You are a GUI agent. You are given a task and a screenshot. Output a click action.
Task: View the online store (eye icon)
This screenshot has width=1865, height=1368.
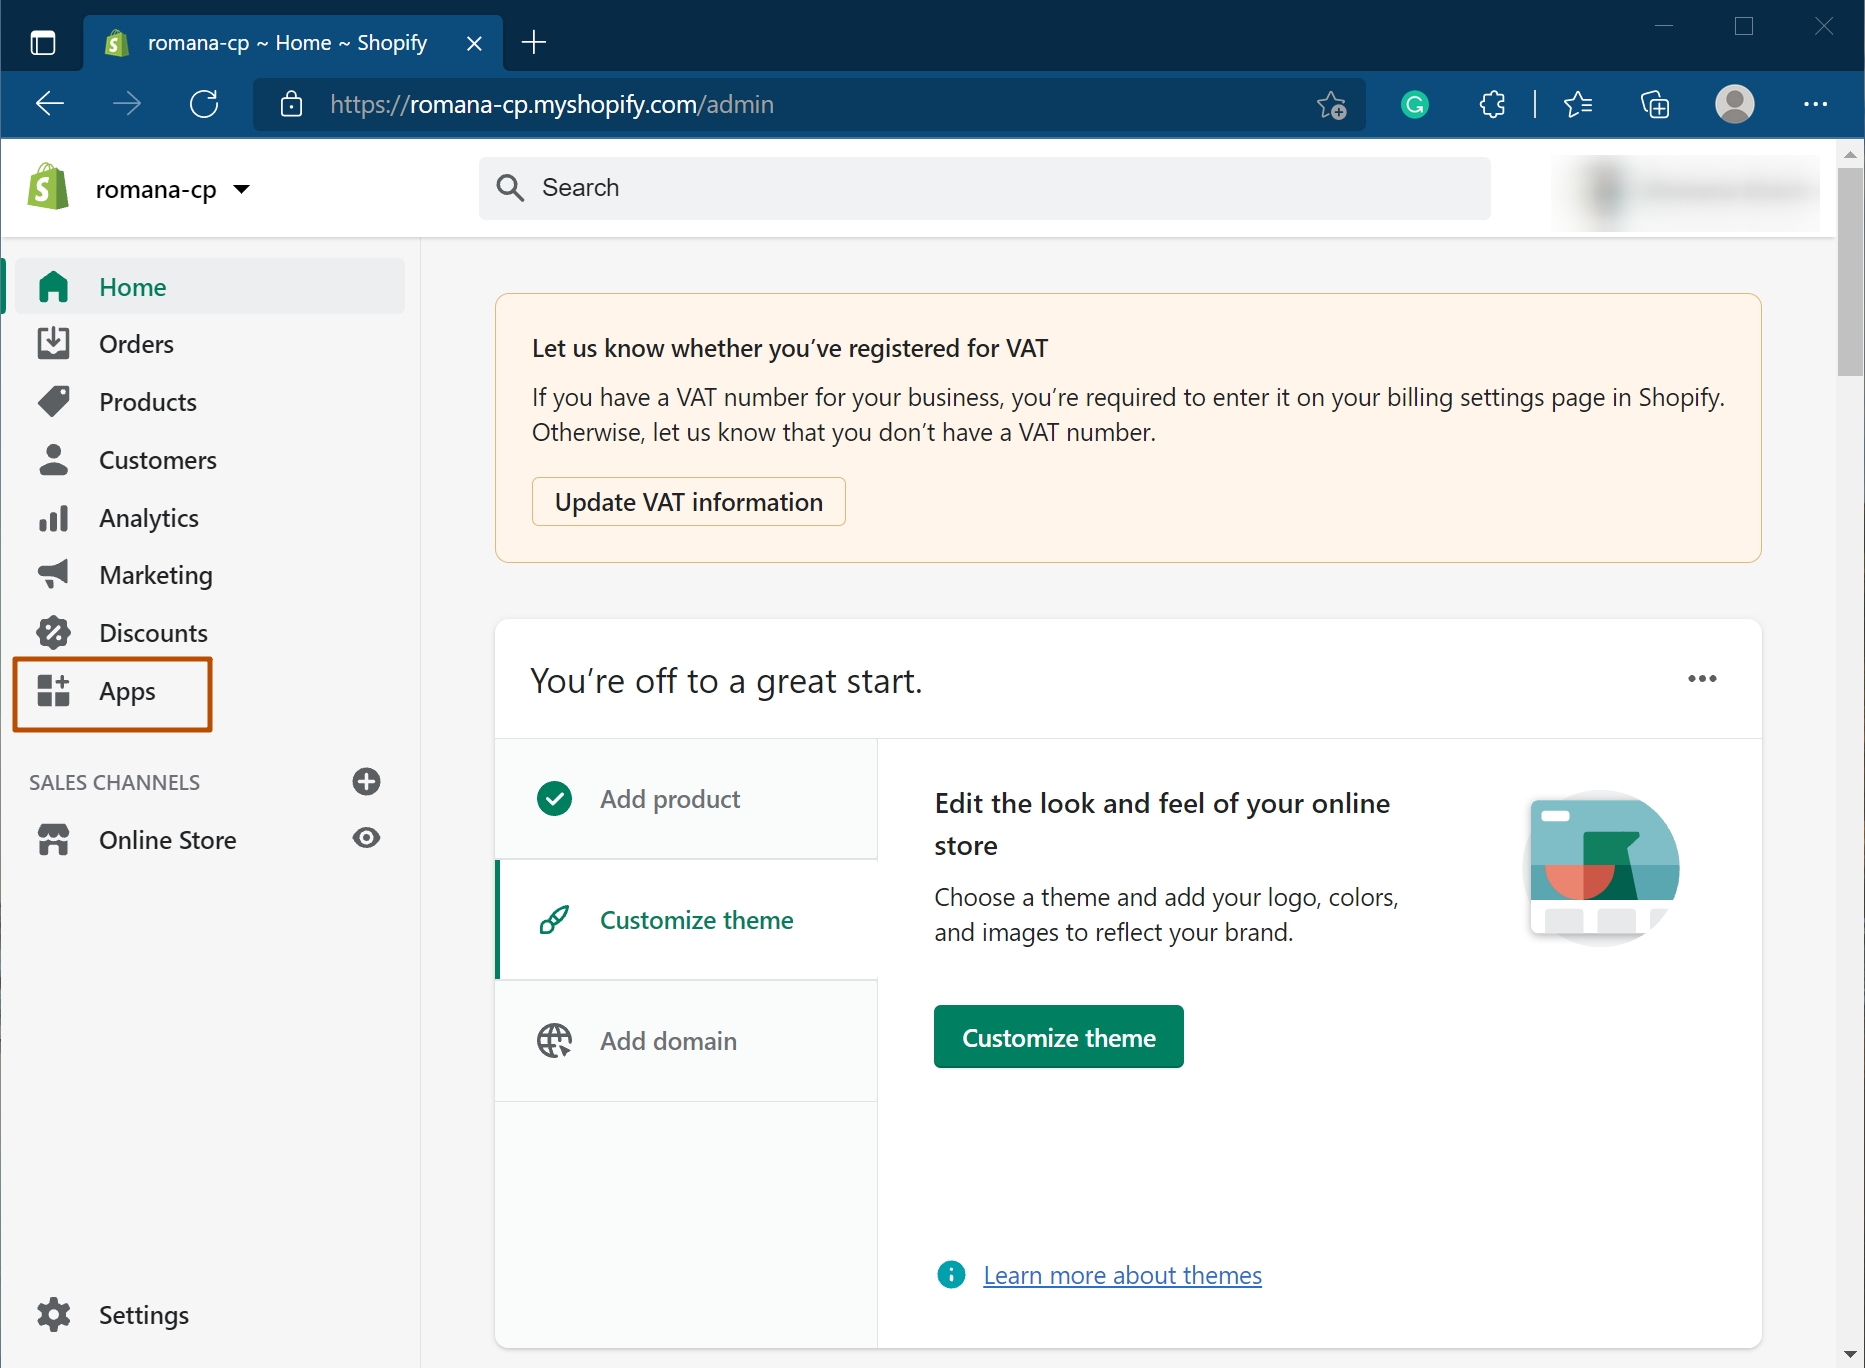[367, 838]
